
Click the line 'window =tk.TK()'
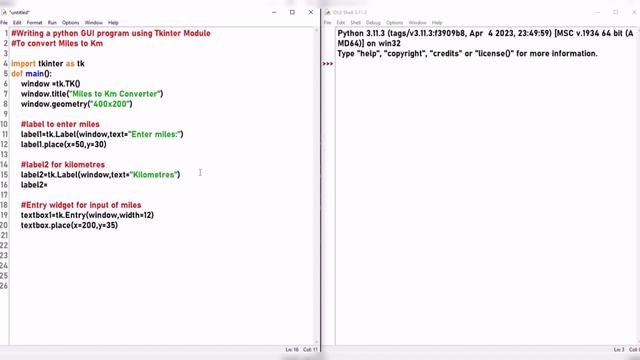(x=51, y=84)
